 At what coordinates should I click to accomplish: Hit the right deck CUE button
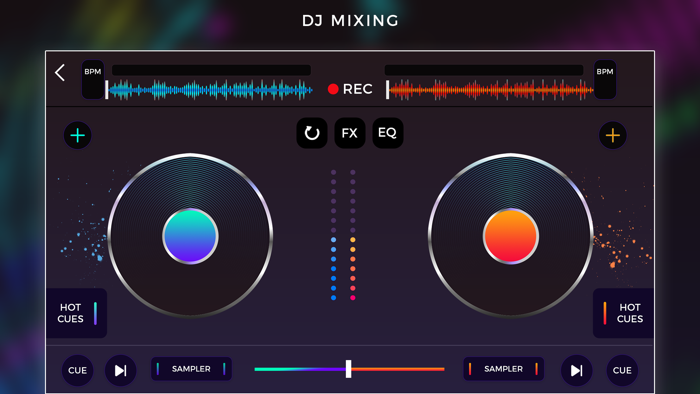(x=622, y=370)
